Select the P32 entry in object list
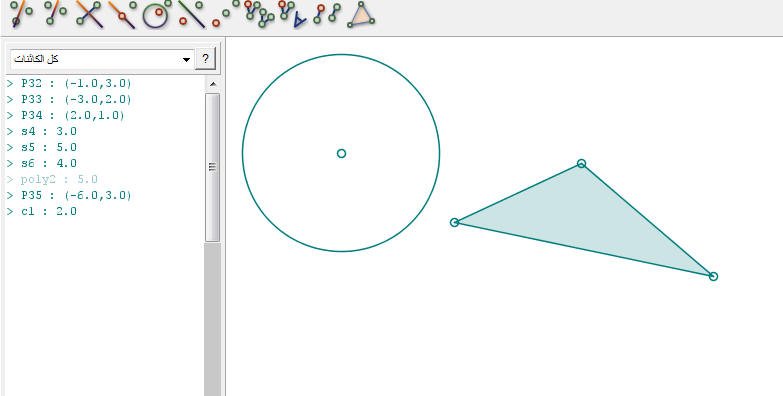The image size is (783, 396). pyautogui.click(x=69, y=83)
